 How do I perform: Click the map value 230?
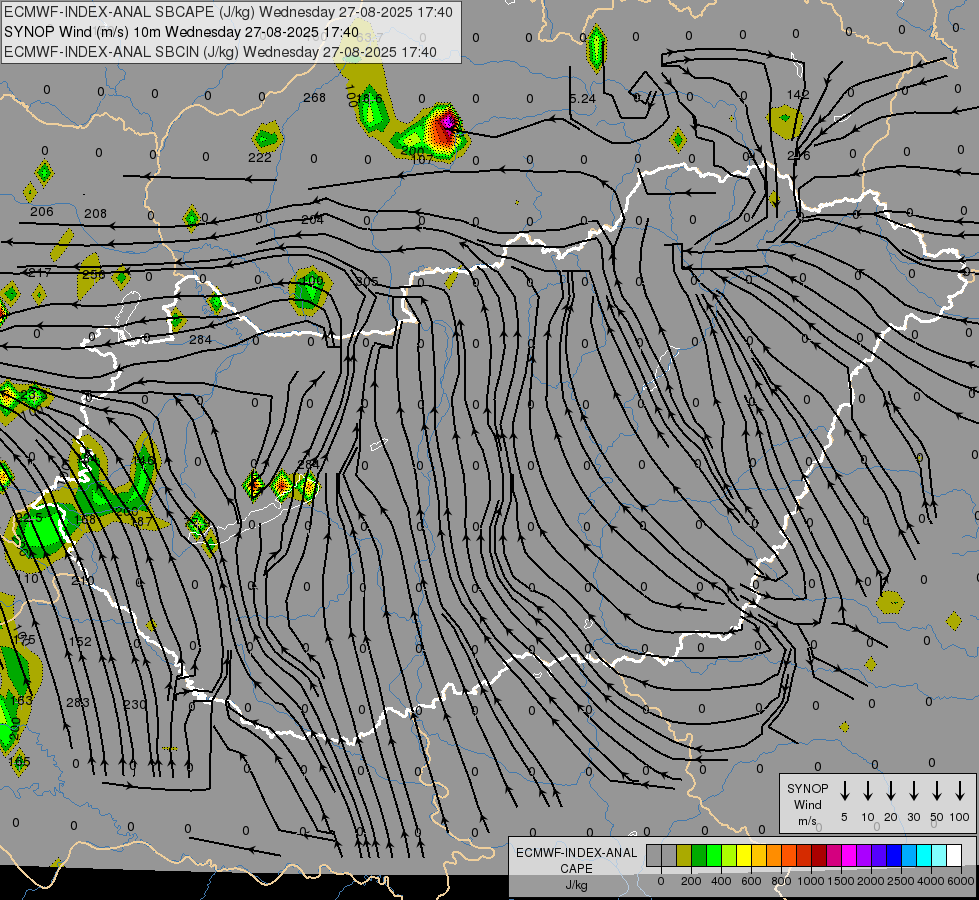[x=134, y=705]
